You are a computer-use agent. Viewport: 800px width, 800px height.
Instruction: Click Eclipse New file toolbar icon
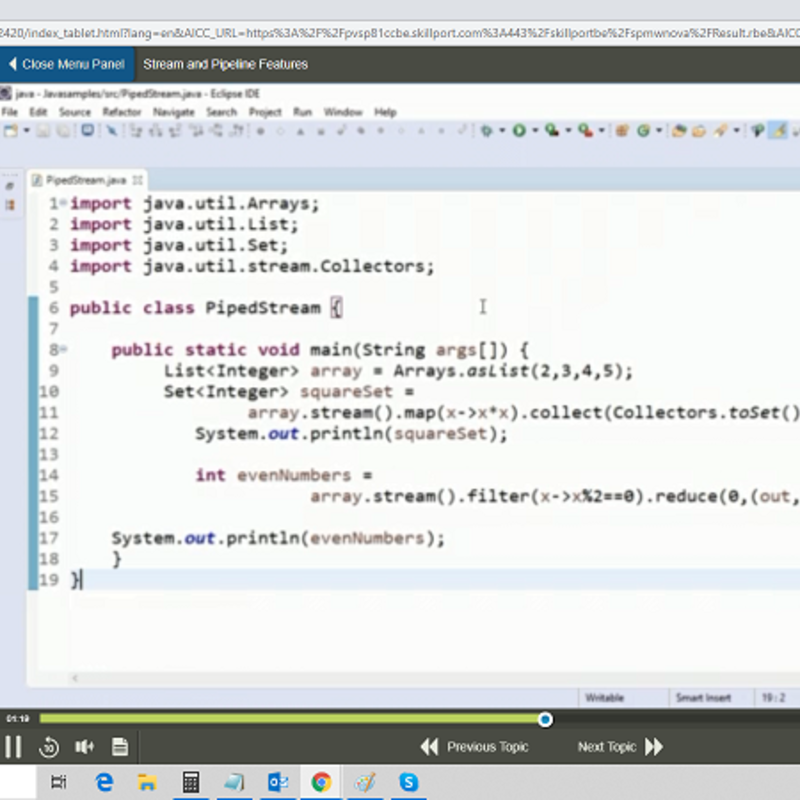coord(11,131)
